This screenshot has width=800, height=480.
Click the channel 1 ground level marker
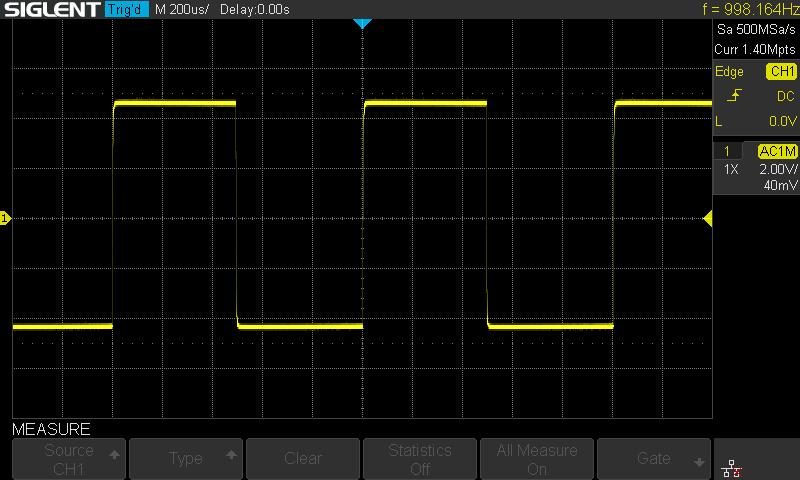click(x=5, y=218)
